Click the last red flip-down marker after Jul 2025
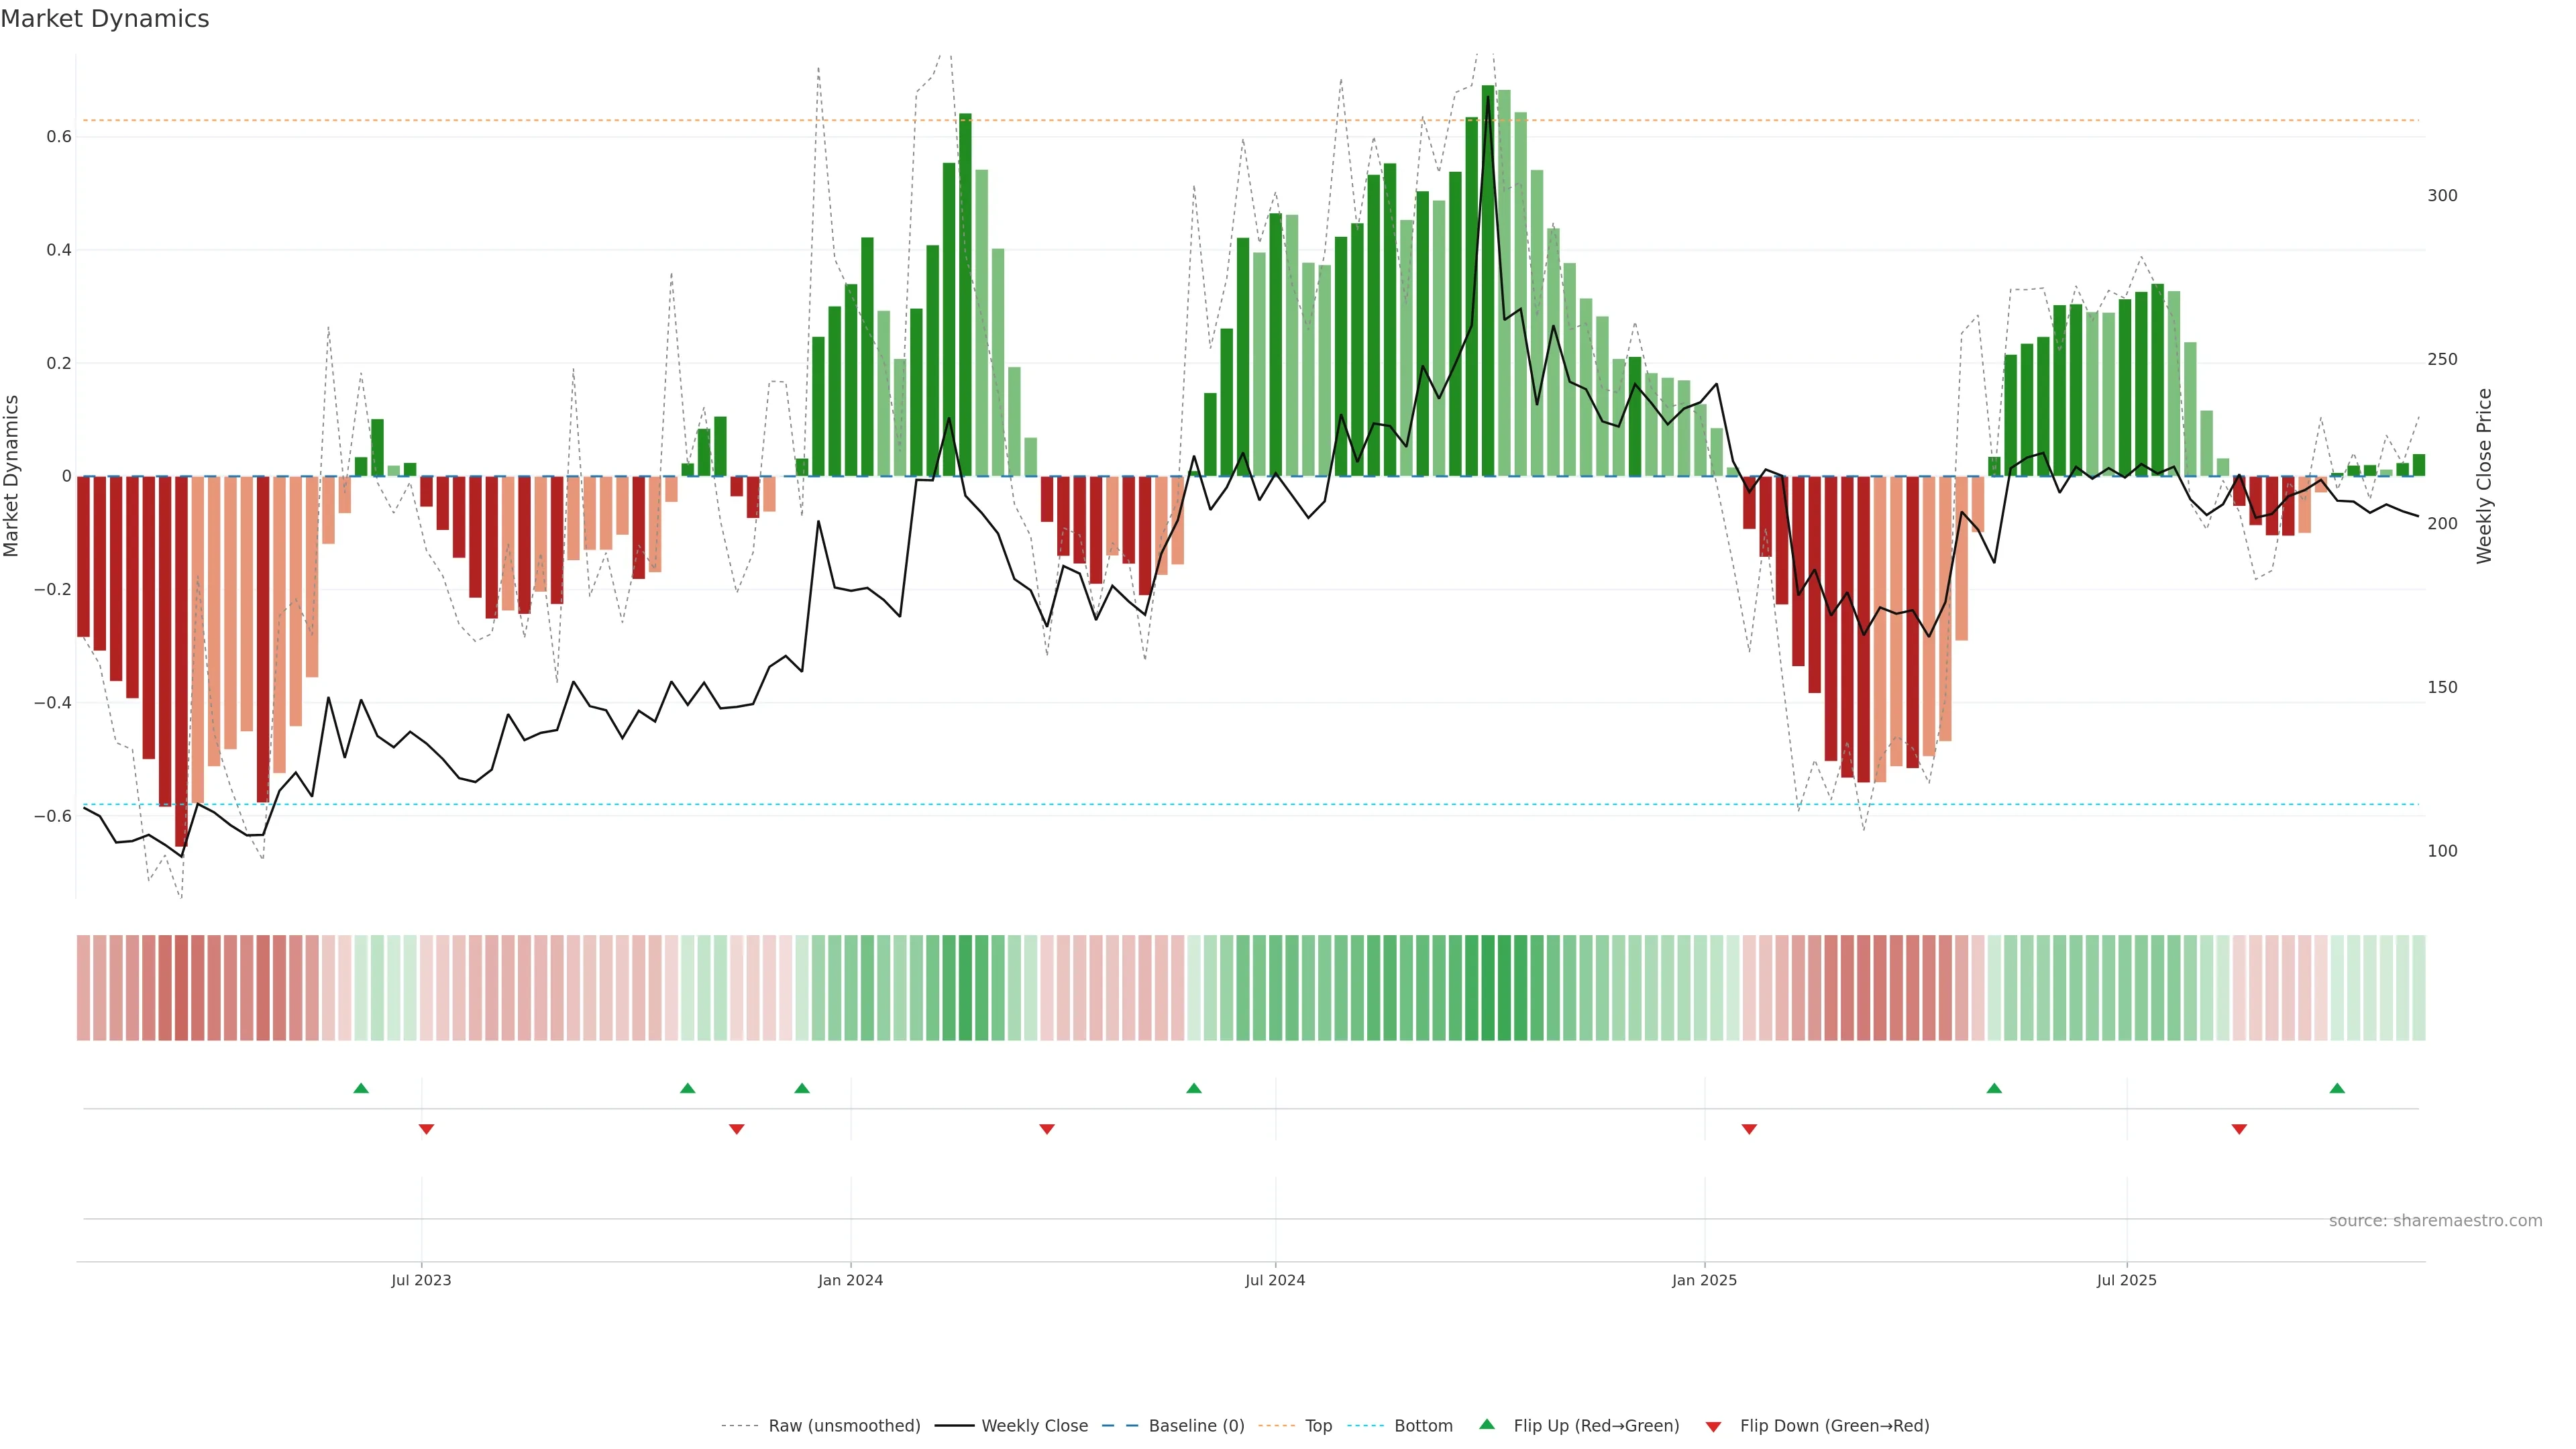 (x=2239, y=1129)
